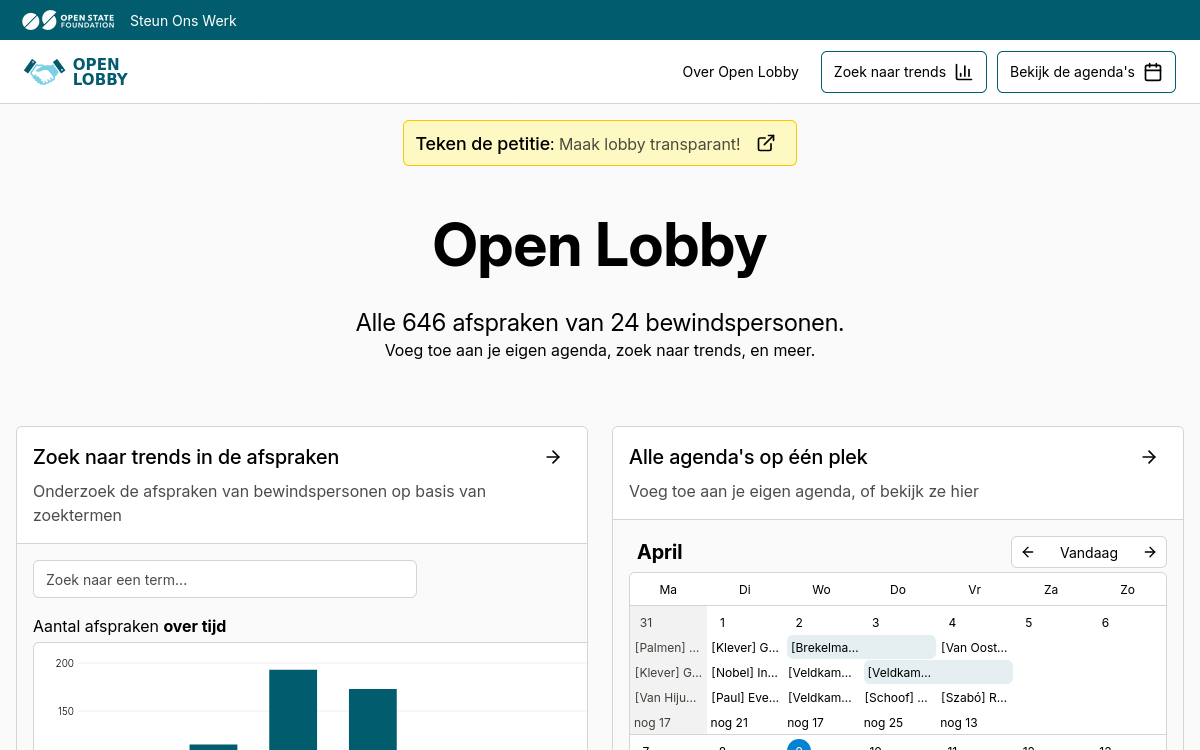Go to previous month with the left arrow
This screenshot has width=1200, height=750.
click(x=1028, y=552)
